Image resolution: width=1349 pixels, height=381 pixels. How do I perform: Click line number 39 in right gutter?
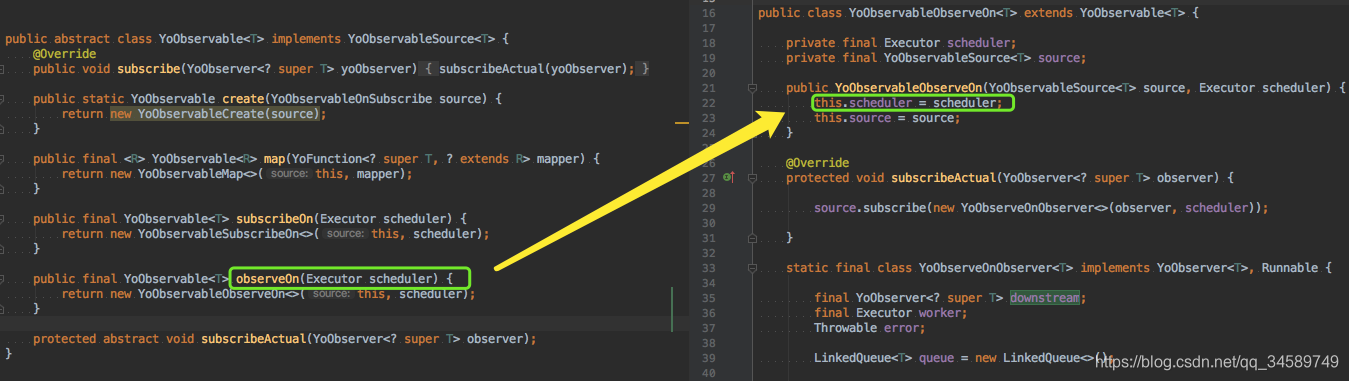(709, 358)
